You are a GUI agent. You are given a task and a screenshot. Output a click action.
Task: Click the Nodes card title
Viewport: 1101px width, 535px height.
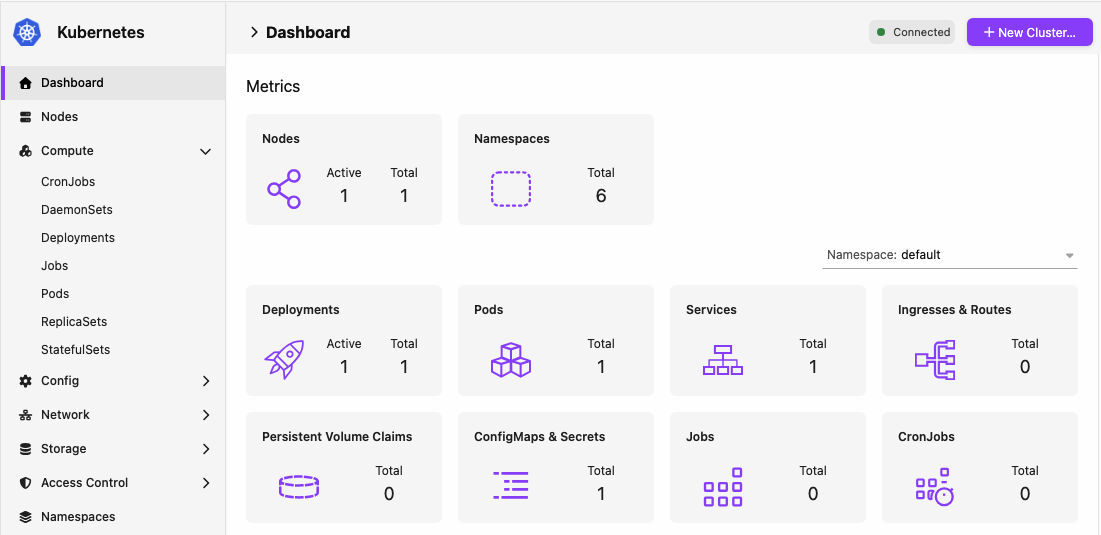(x=281, y=139)
